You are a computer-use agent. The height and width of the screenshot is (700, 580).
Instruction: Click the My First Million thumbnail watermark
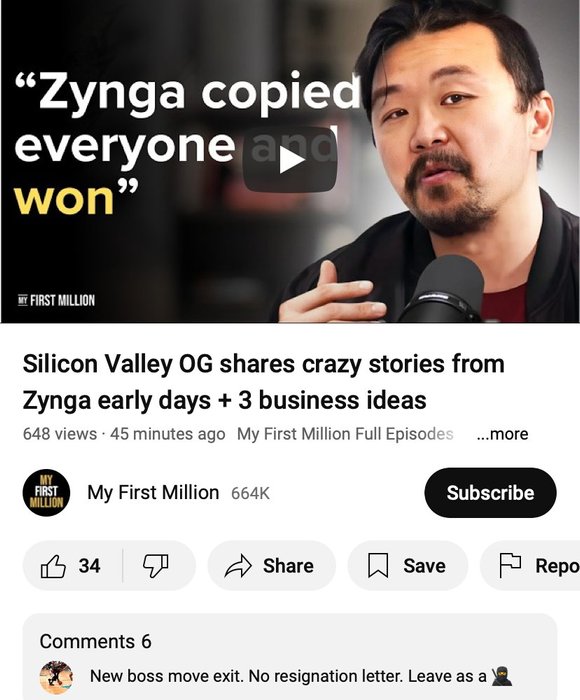coord(56,300)
